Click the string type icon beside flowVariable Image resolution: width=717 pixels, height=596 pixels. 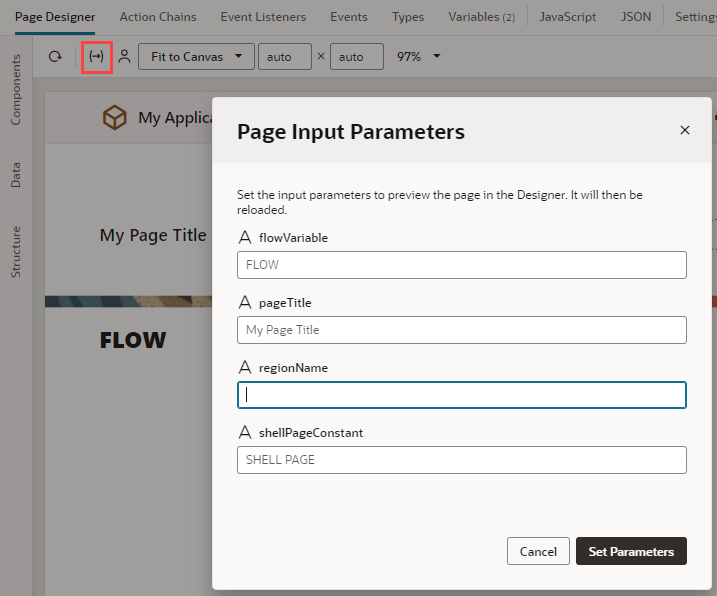point(245,237)
